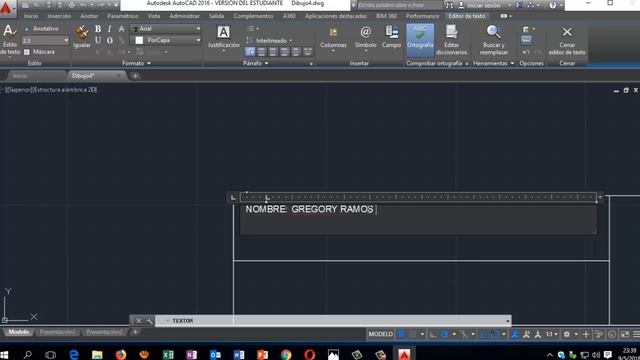This screenshot has width=640, height=360.
Task: Add a new drawing tab with plus
Action: pyautogui.click(x=135, y=76)
